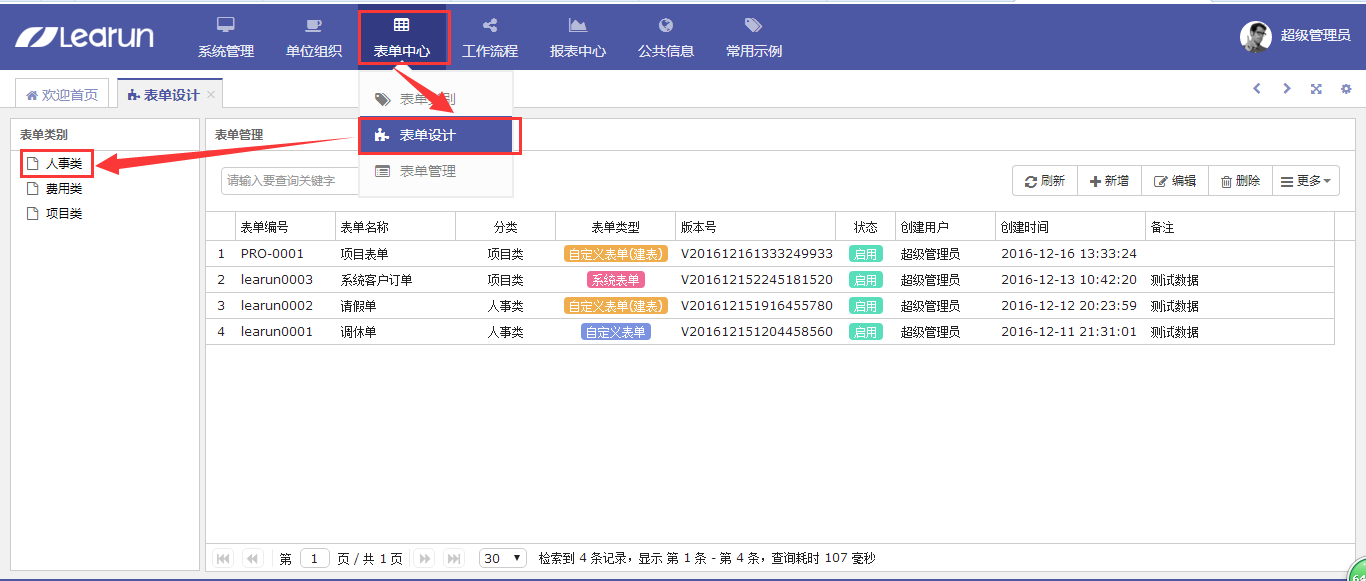Select the 费用类 category
This screenshot has height=581, width=1366.
click(63, 188)
